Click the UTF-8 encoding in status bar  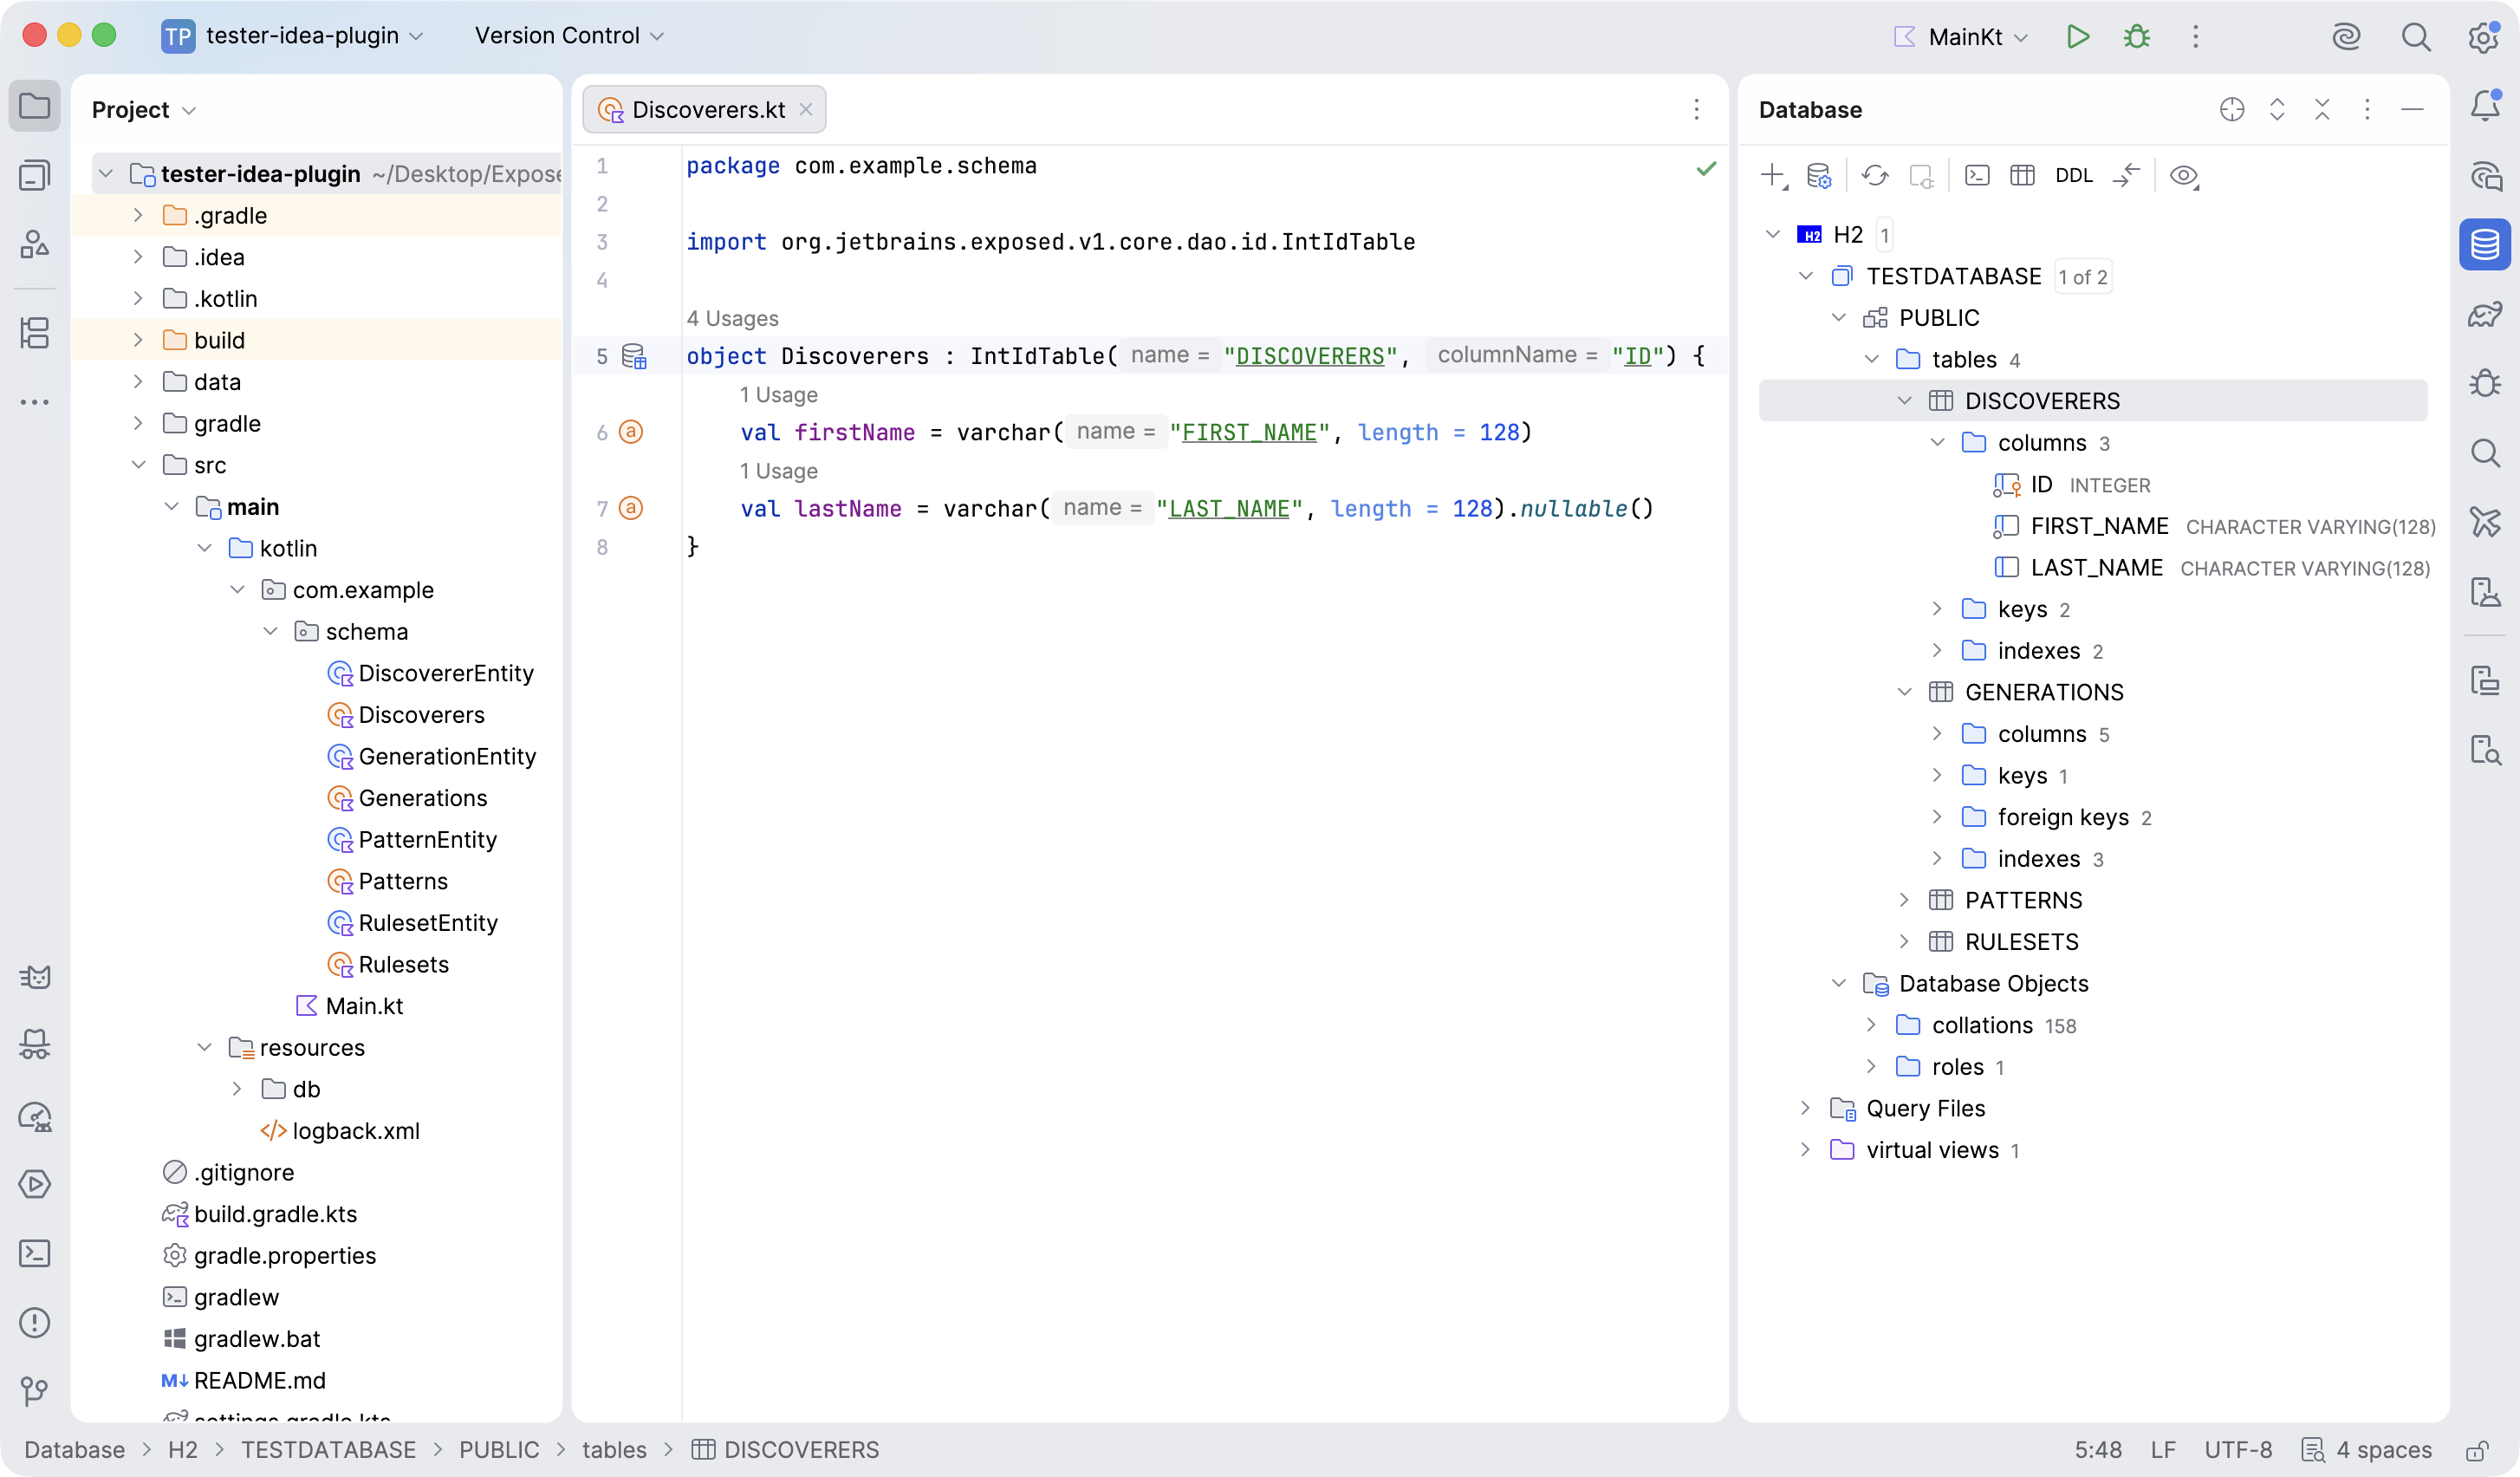(x=2238, y=1450)
